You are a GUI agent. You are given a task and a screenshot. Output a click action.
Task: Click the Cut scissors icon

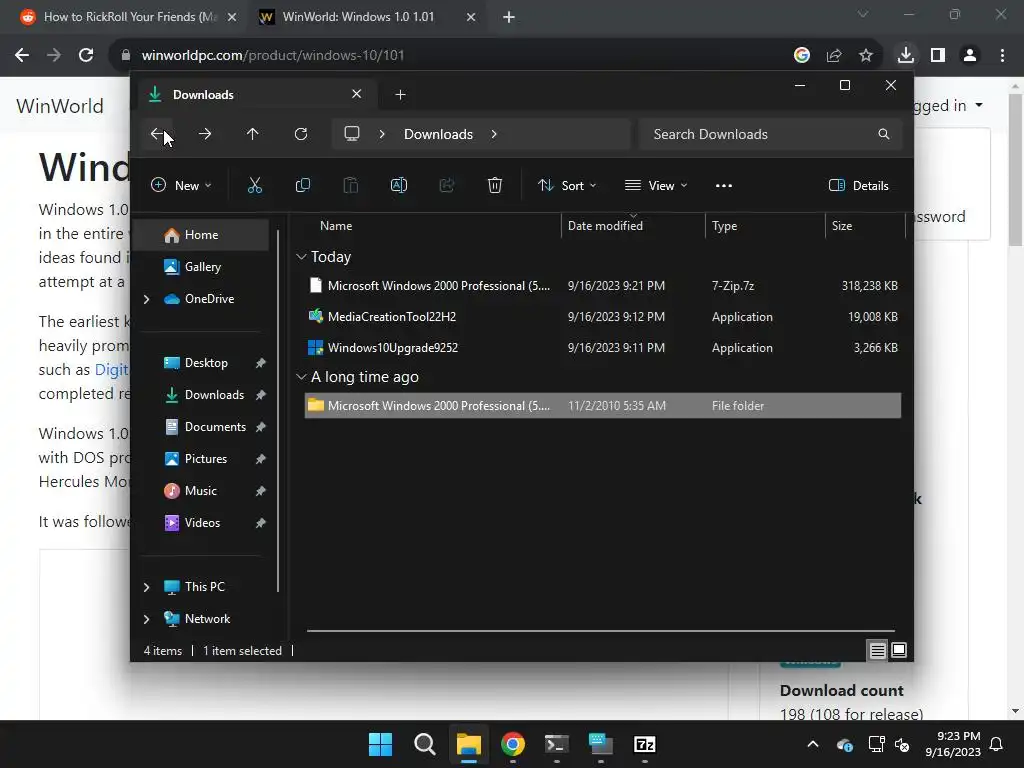pos(255,185)
